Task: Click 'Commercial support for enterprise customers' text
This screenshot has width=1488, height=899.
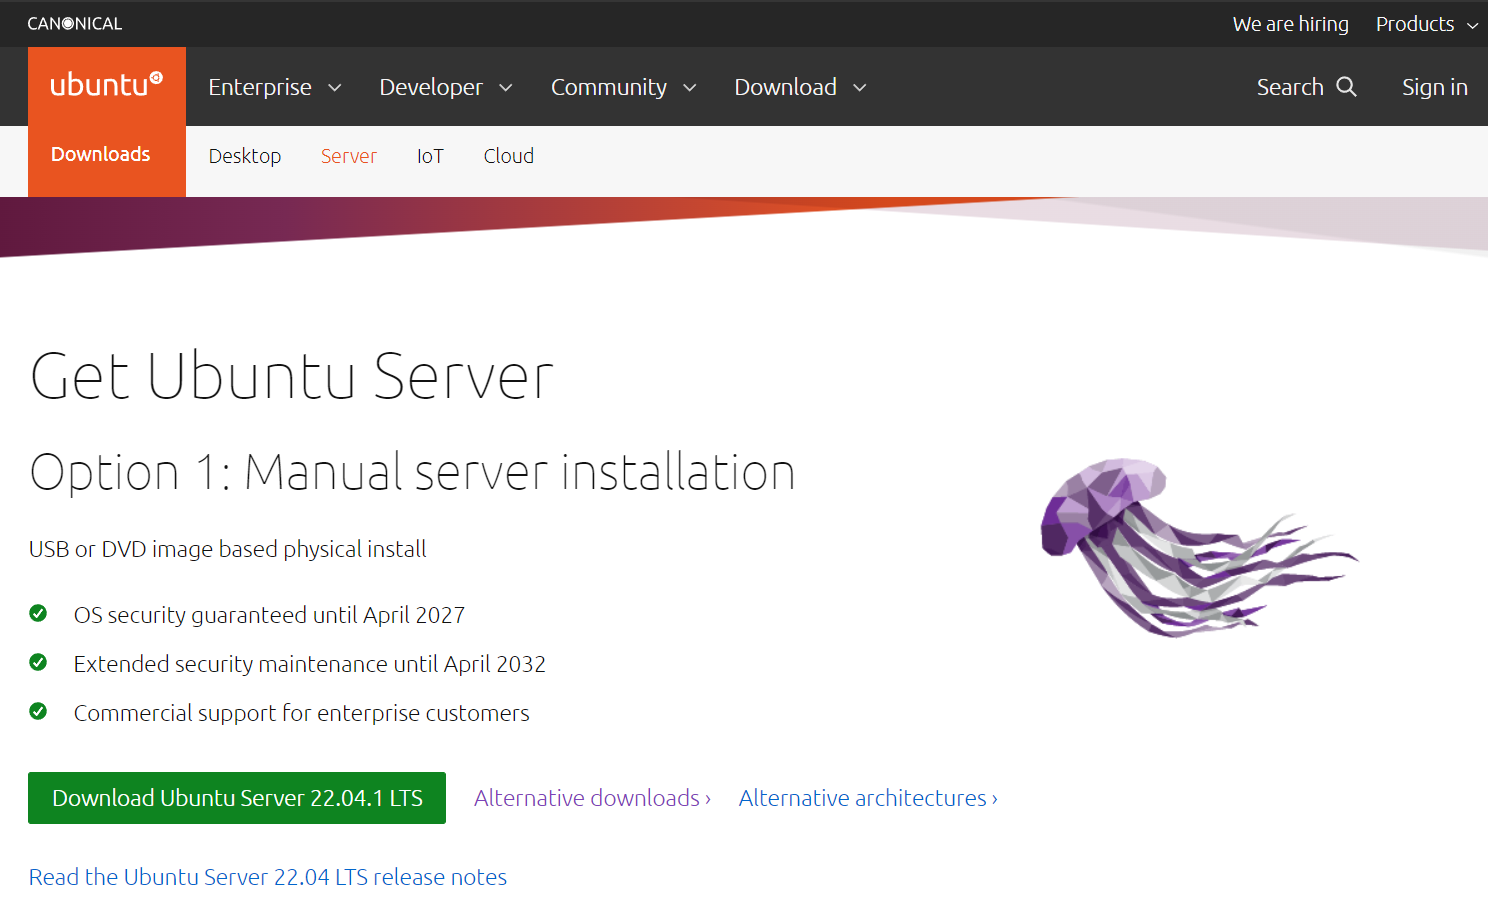Action: (x=301, y=713)
